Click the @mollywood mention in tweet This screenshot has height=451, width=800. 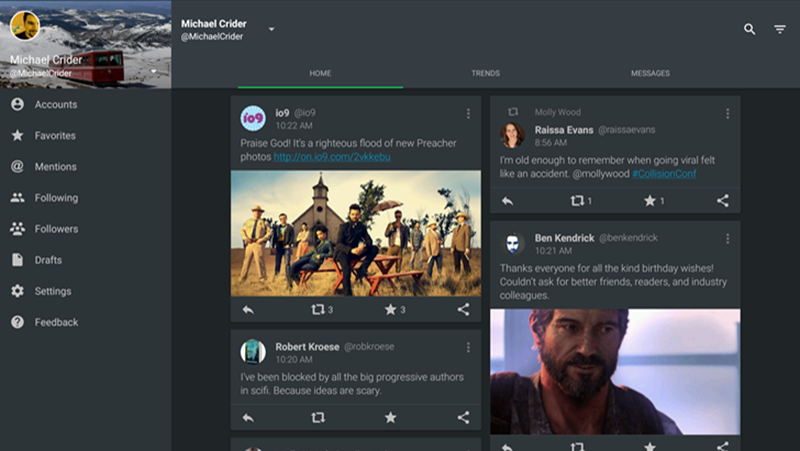pyautogui.click(x=601, y=174)
